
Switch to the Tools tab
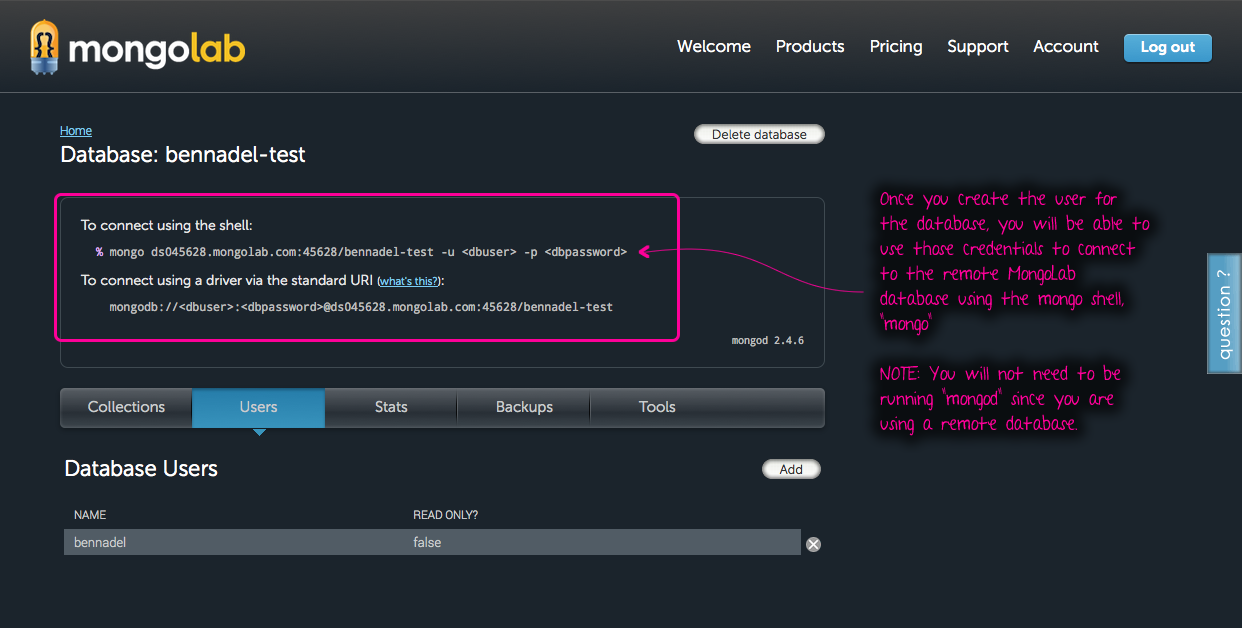pos(657,407)
